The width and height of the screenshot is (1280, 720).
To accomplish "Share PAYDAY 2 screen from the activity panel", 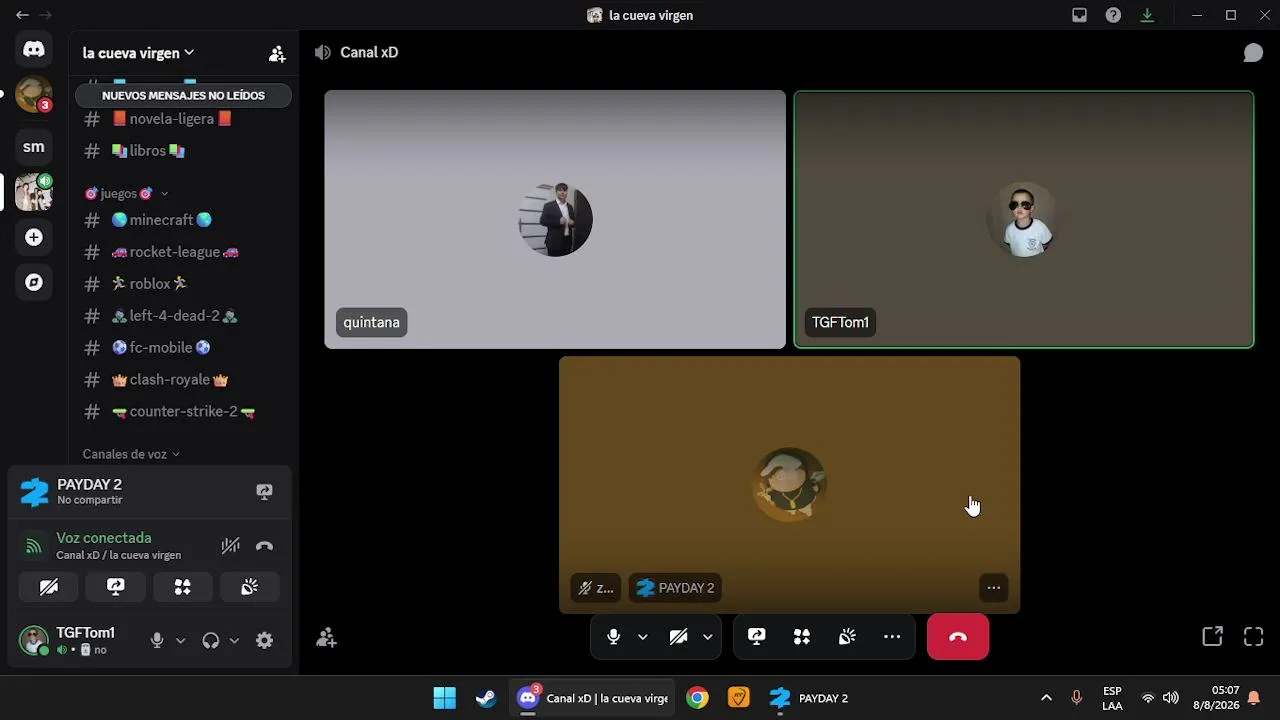I will (264, 492).
